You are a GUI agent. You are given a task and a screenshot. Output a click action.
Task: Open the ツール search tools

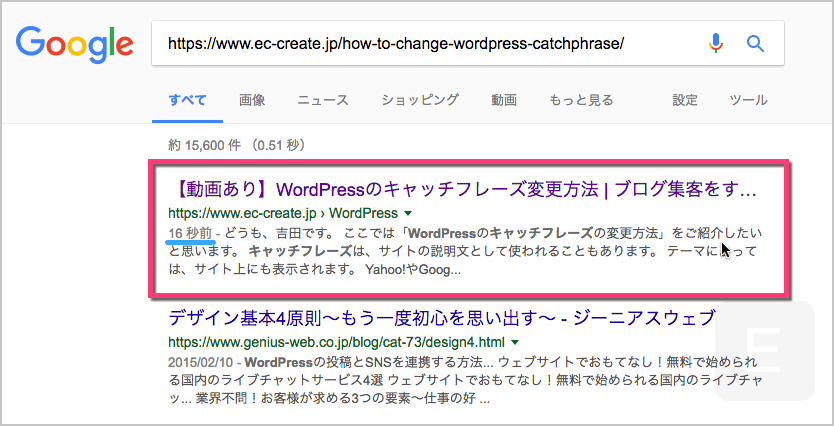point(748,99)
